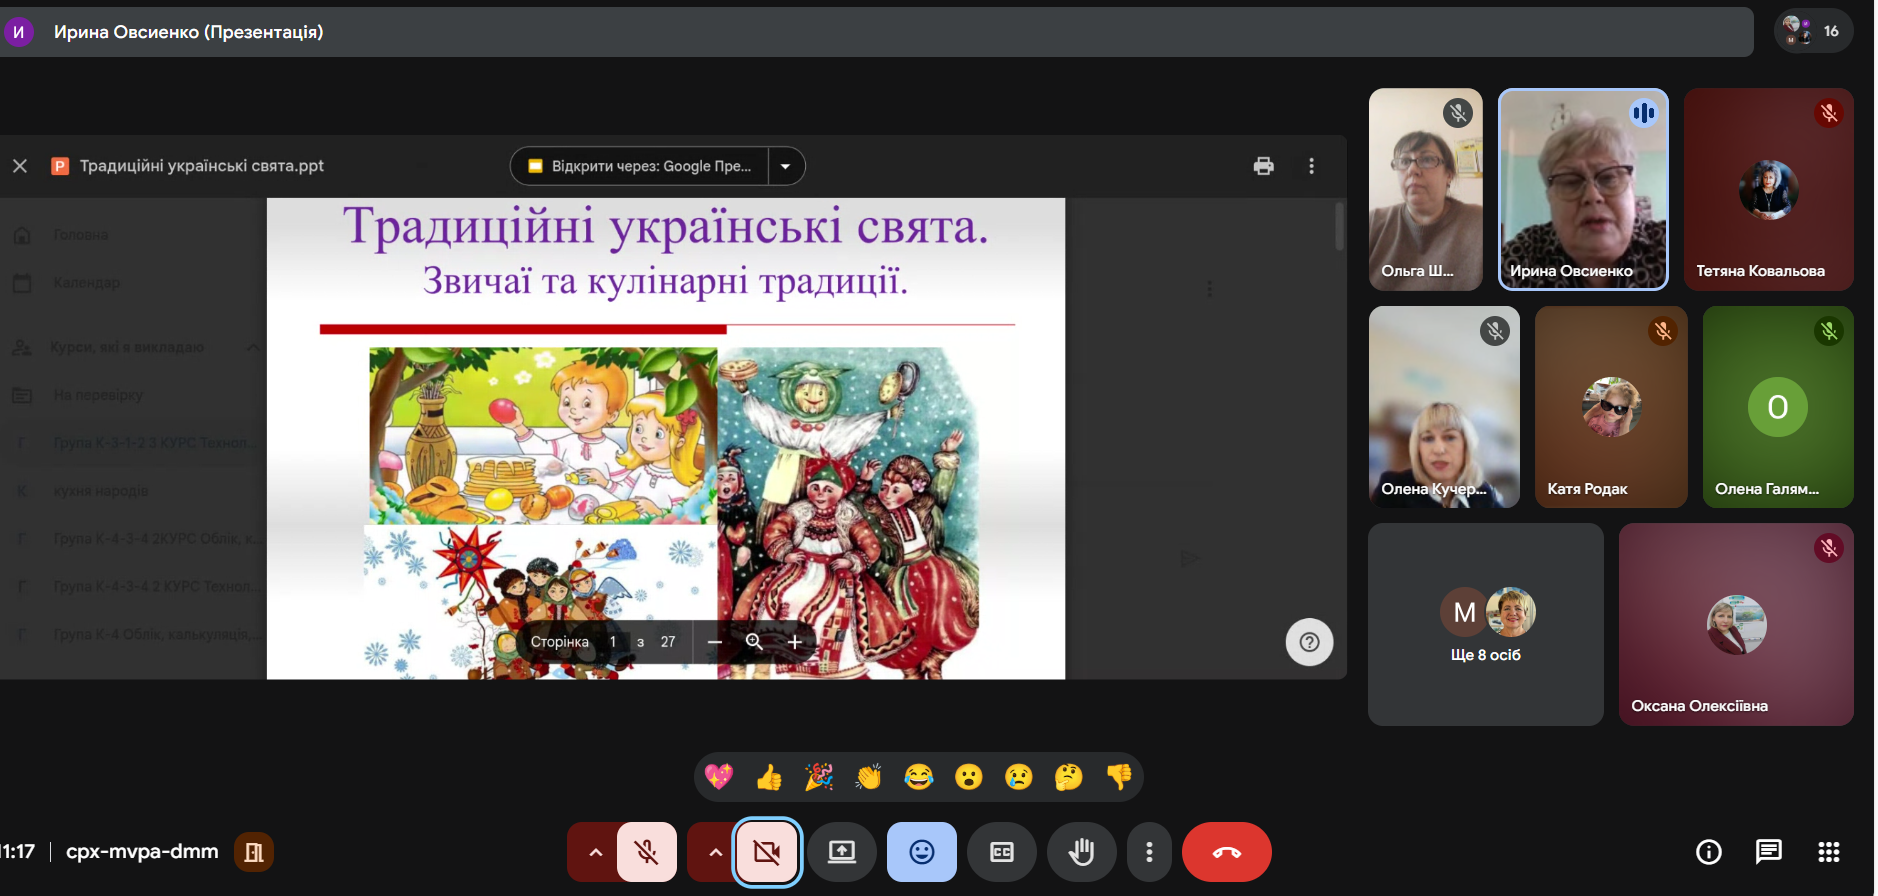
Task: Click Open with Google Presentations button
Action: [x=641, y=166]
